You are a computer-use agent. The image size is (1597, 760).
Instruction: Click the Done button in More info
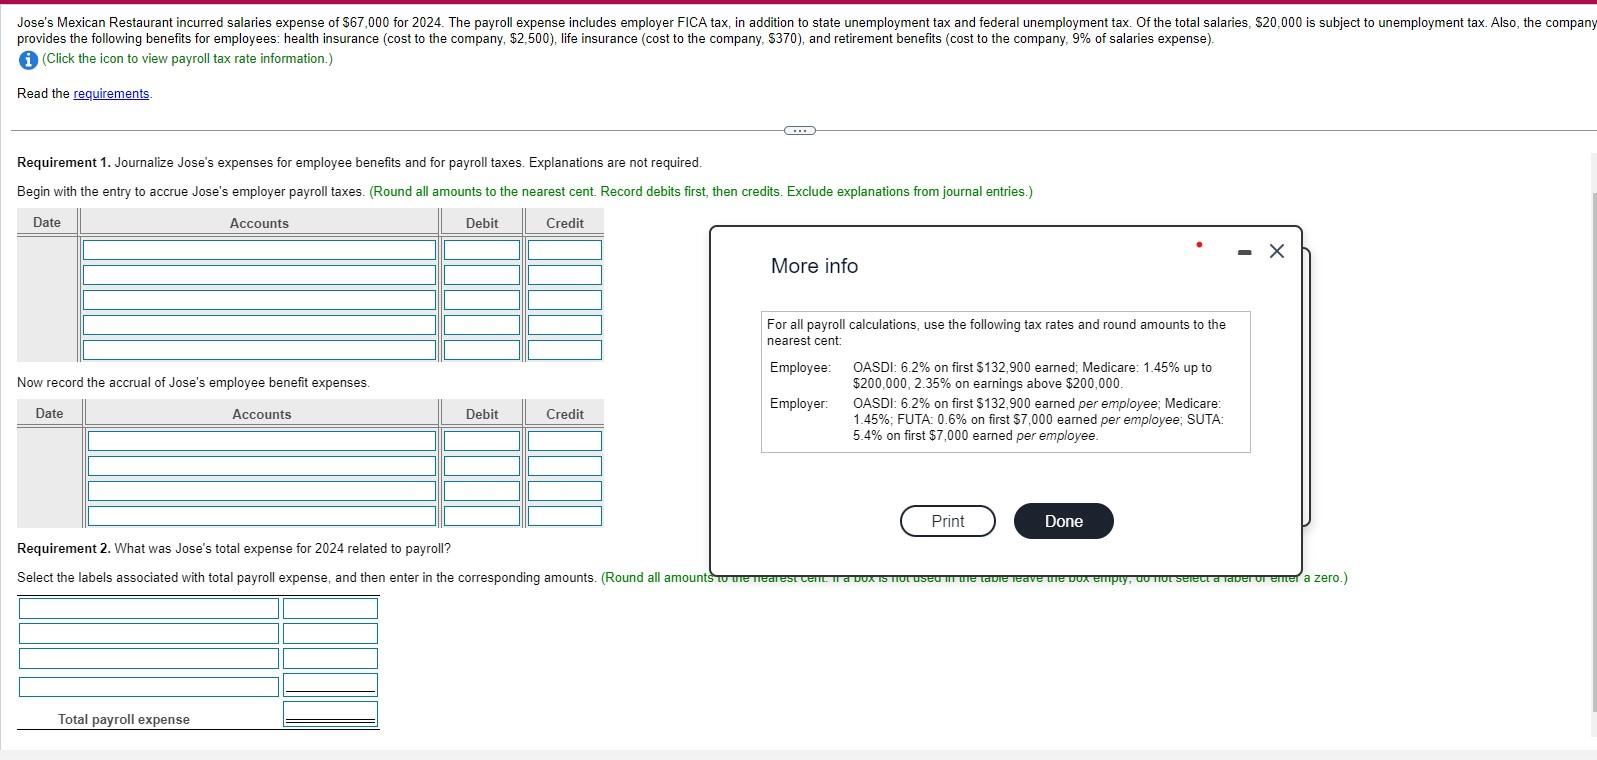point(1063,521)
